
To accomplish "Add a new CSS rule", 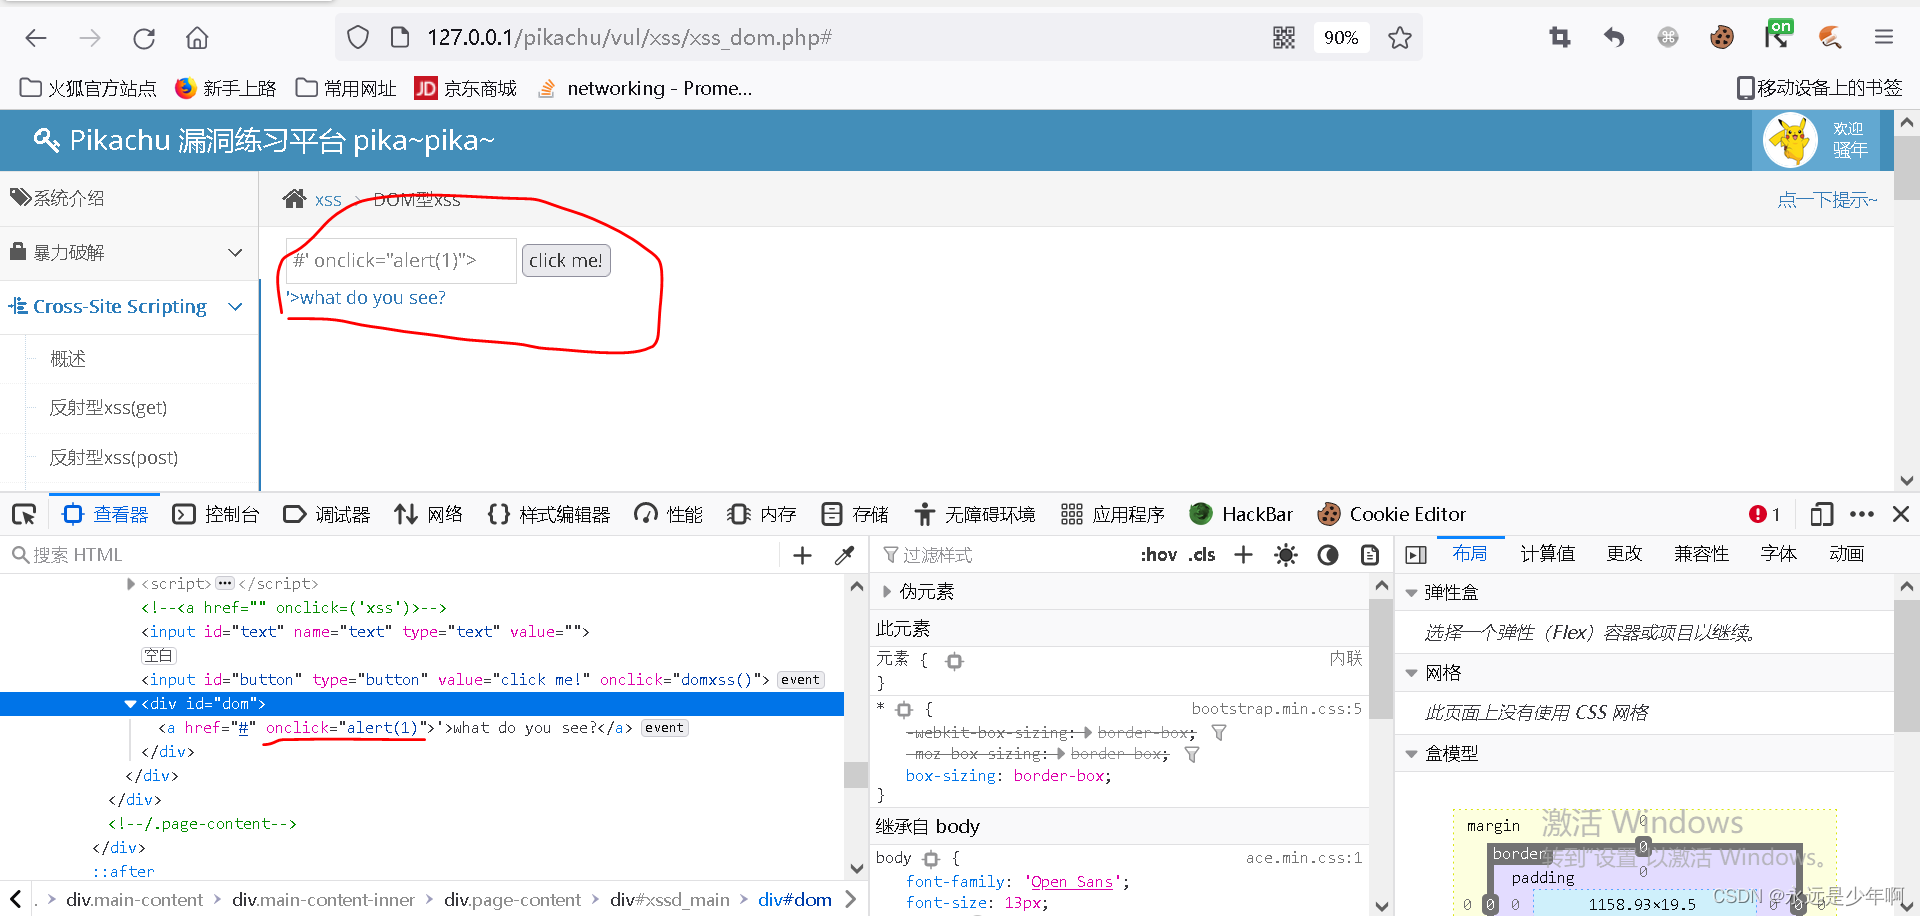I will pos(1243,555).
